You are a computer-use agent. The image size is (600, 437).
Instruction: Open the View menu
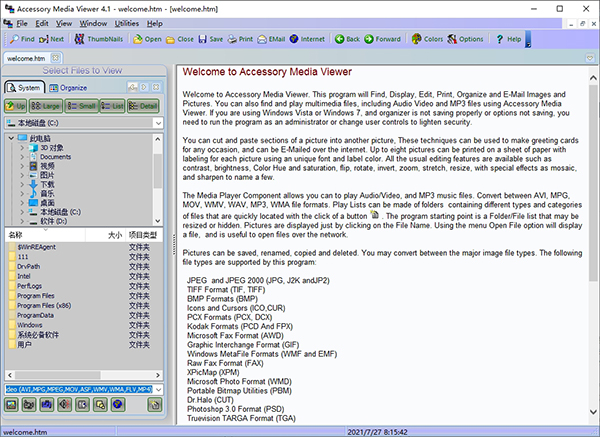point(64,24)
